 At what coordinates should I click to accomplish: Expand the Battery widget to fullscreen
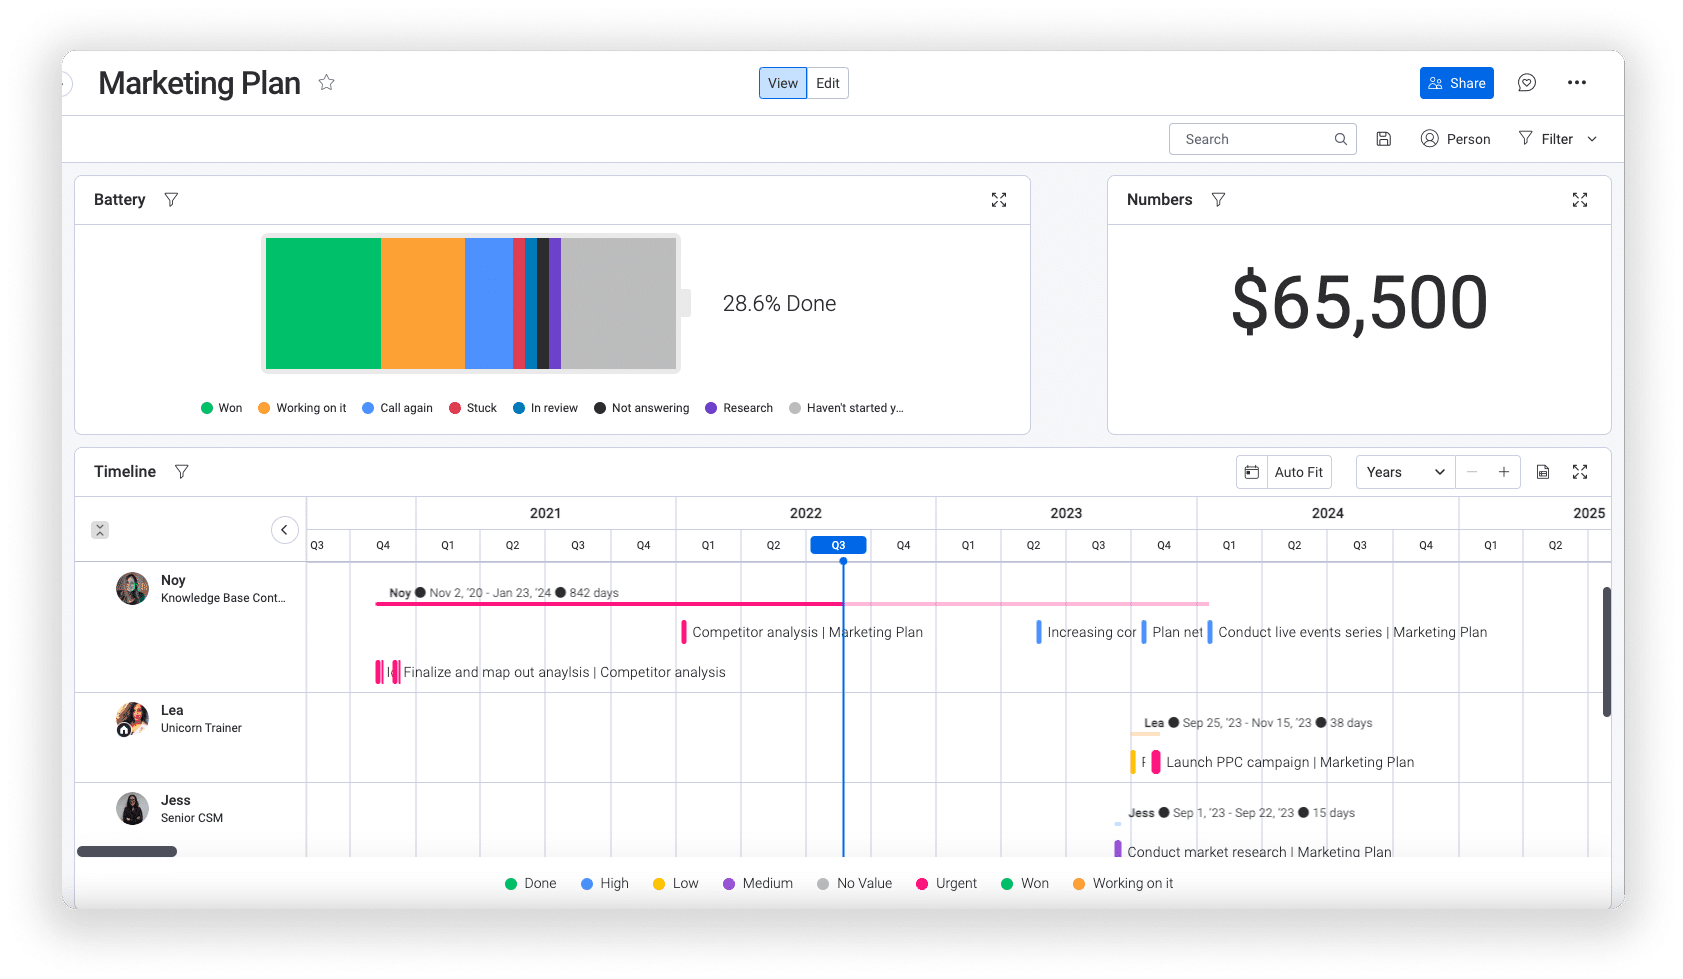pyautogui.click(x=998, y=200)
